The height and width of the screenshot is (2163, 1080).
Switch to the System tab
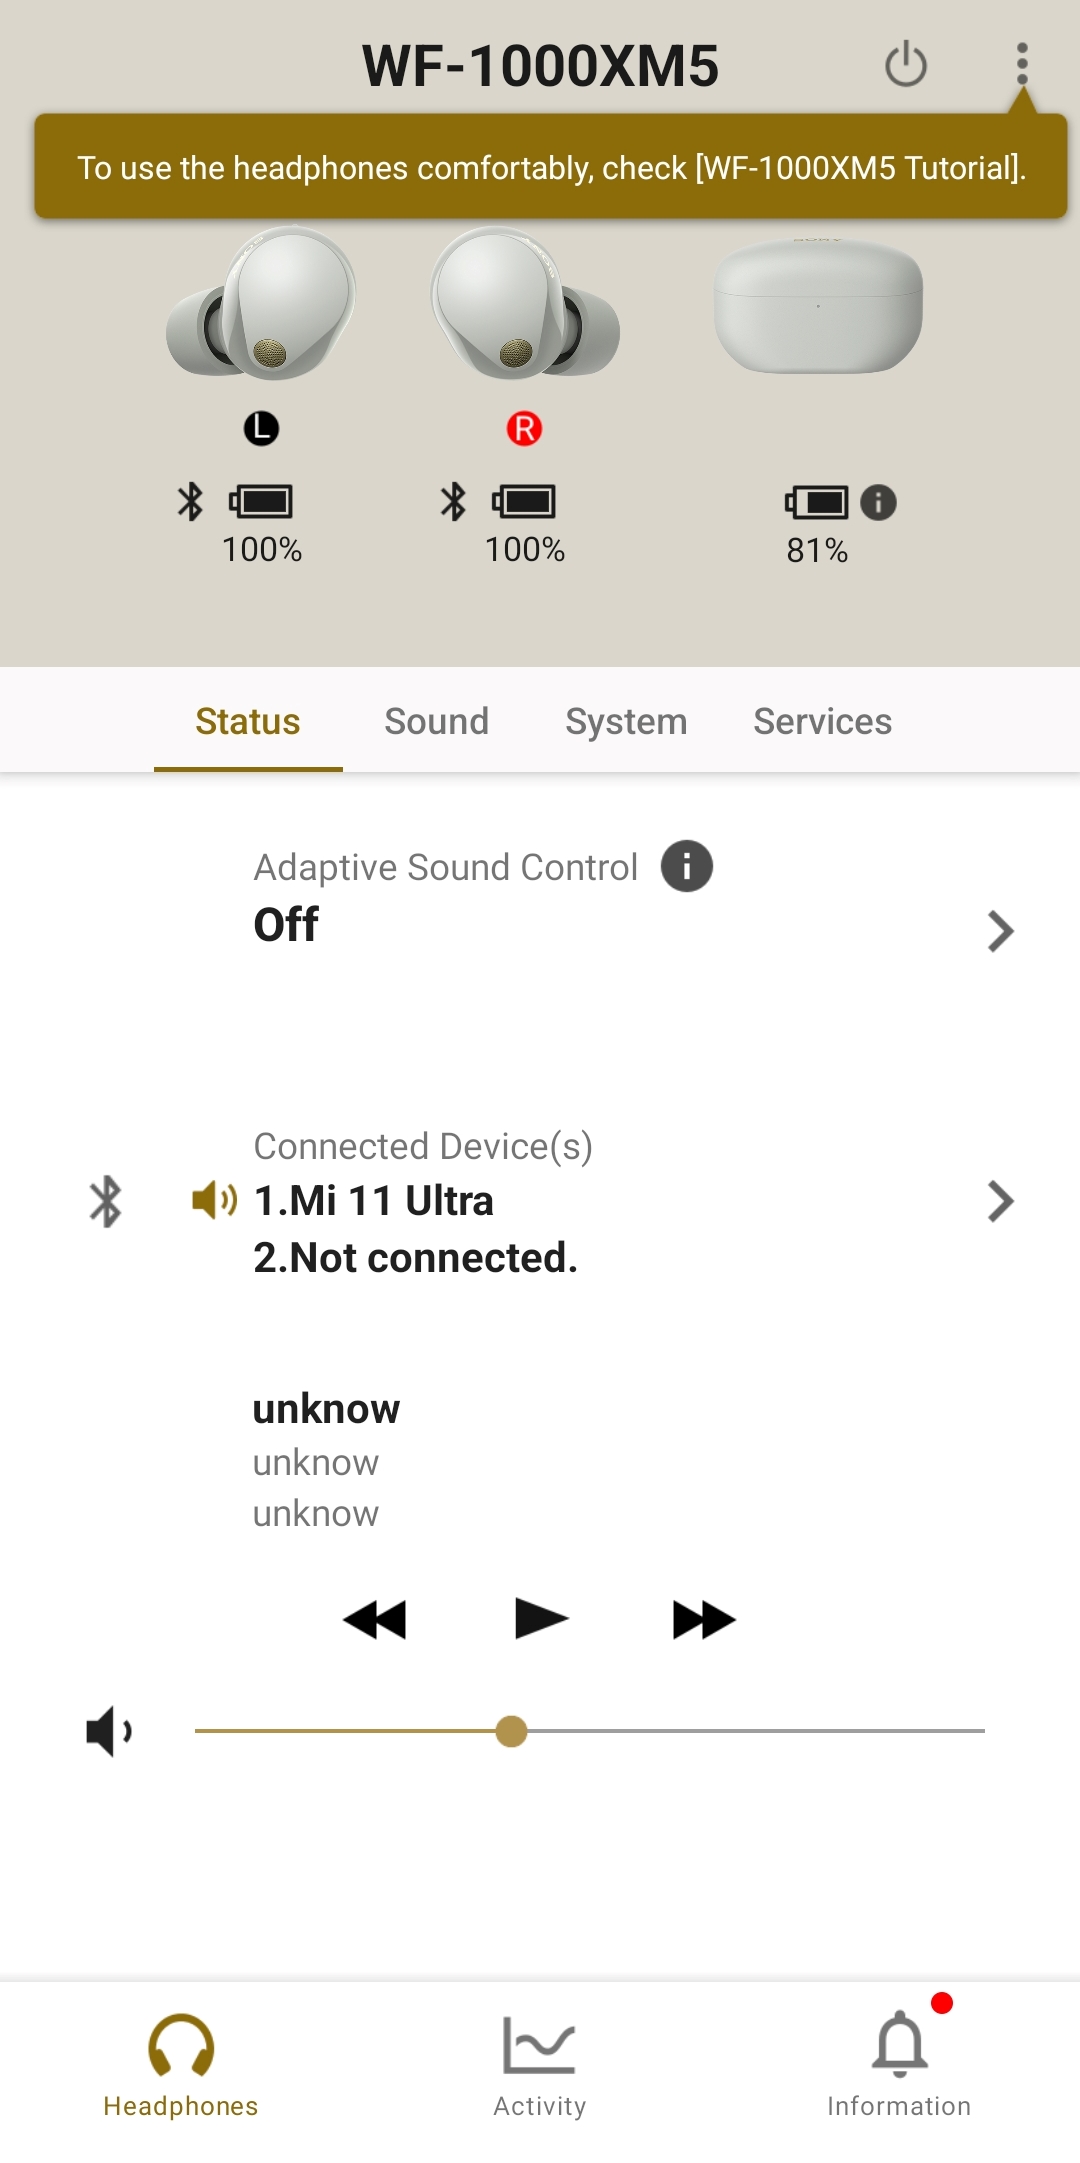(x=626, y=721)
